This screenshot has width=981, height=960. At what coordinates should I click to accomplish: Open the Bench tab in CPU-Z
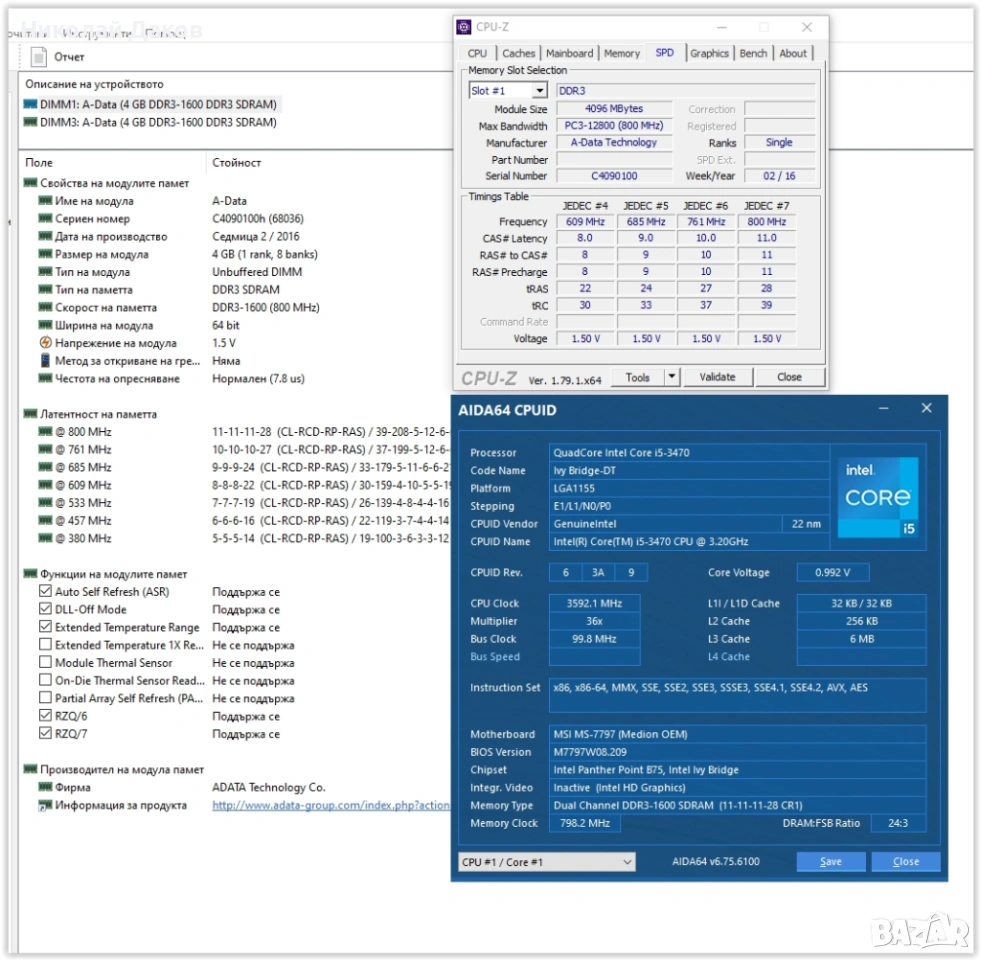point(753,53)
